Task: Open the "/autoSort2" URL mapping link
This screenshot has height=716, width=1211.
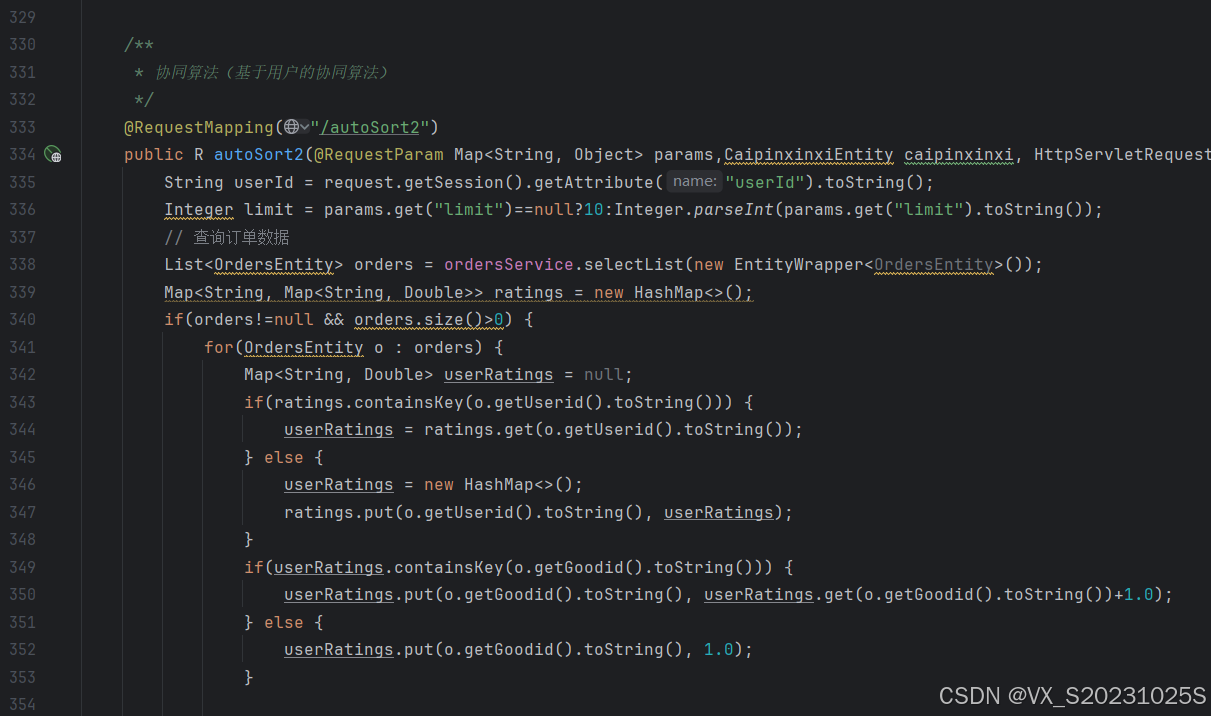Action: click(x=370, y=127)
